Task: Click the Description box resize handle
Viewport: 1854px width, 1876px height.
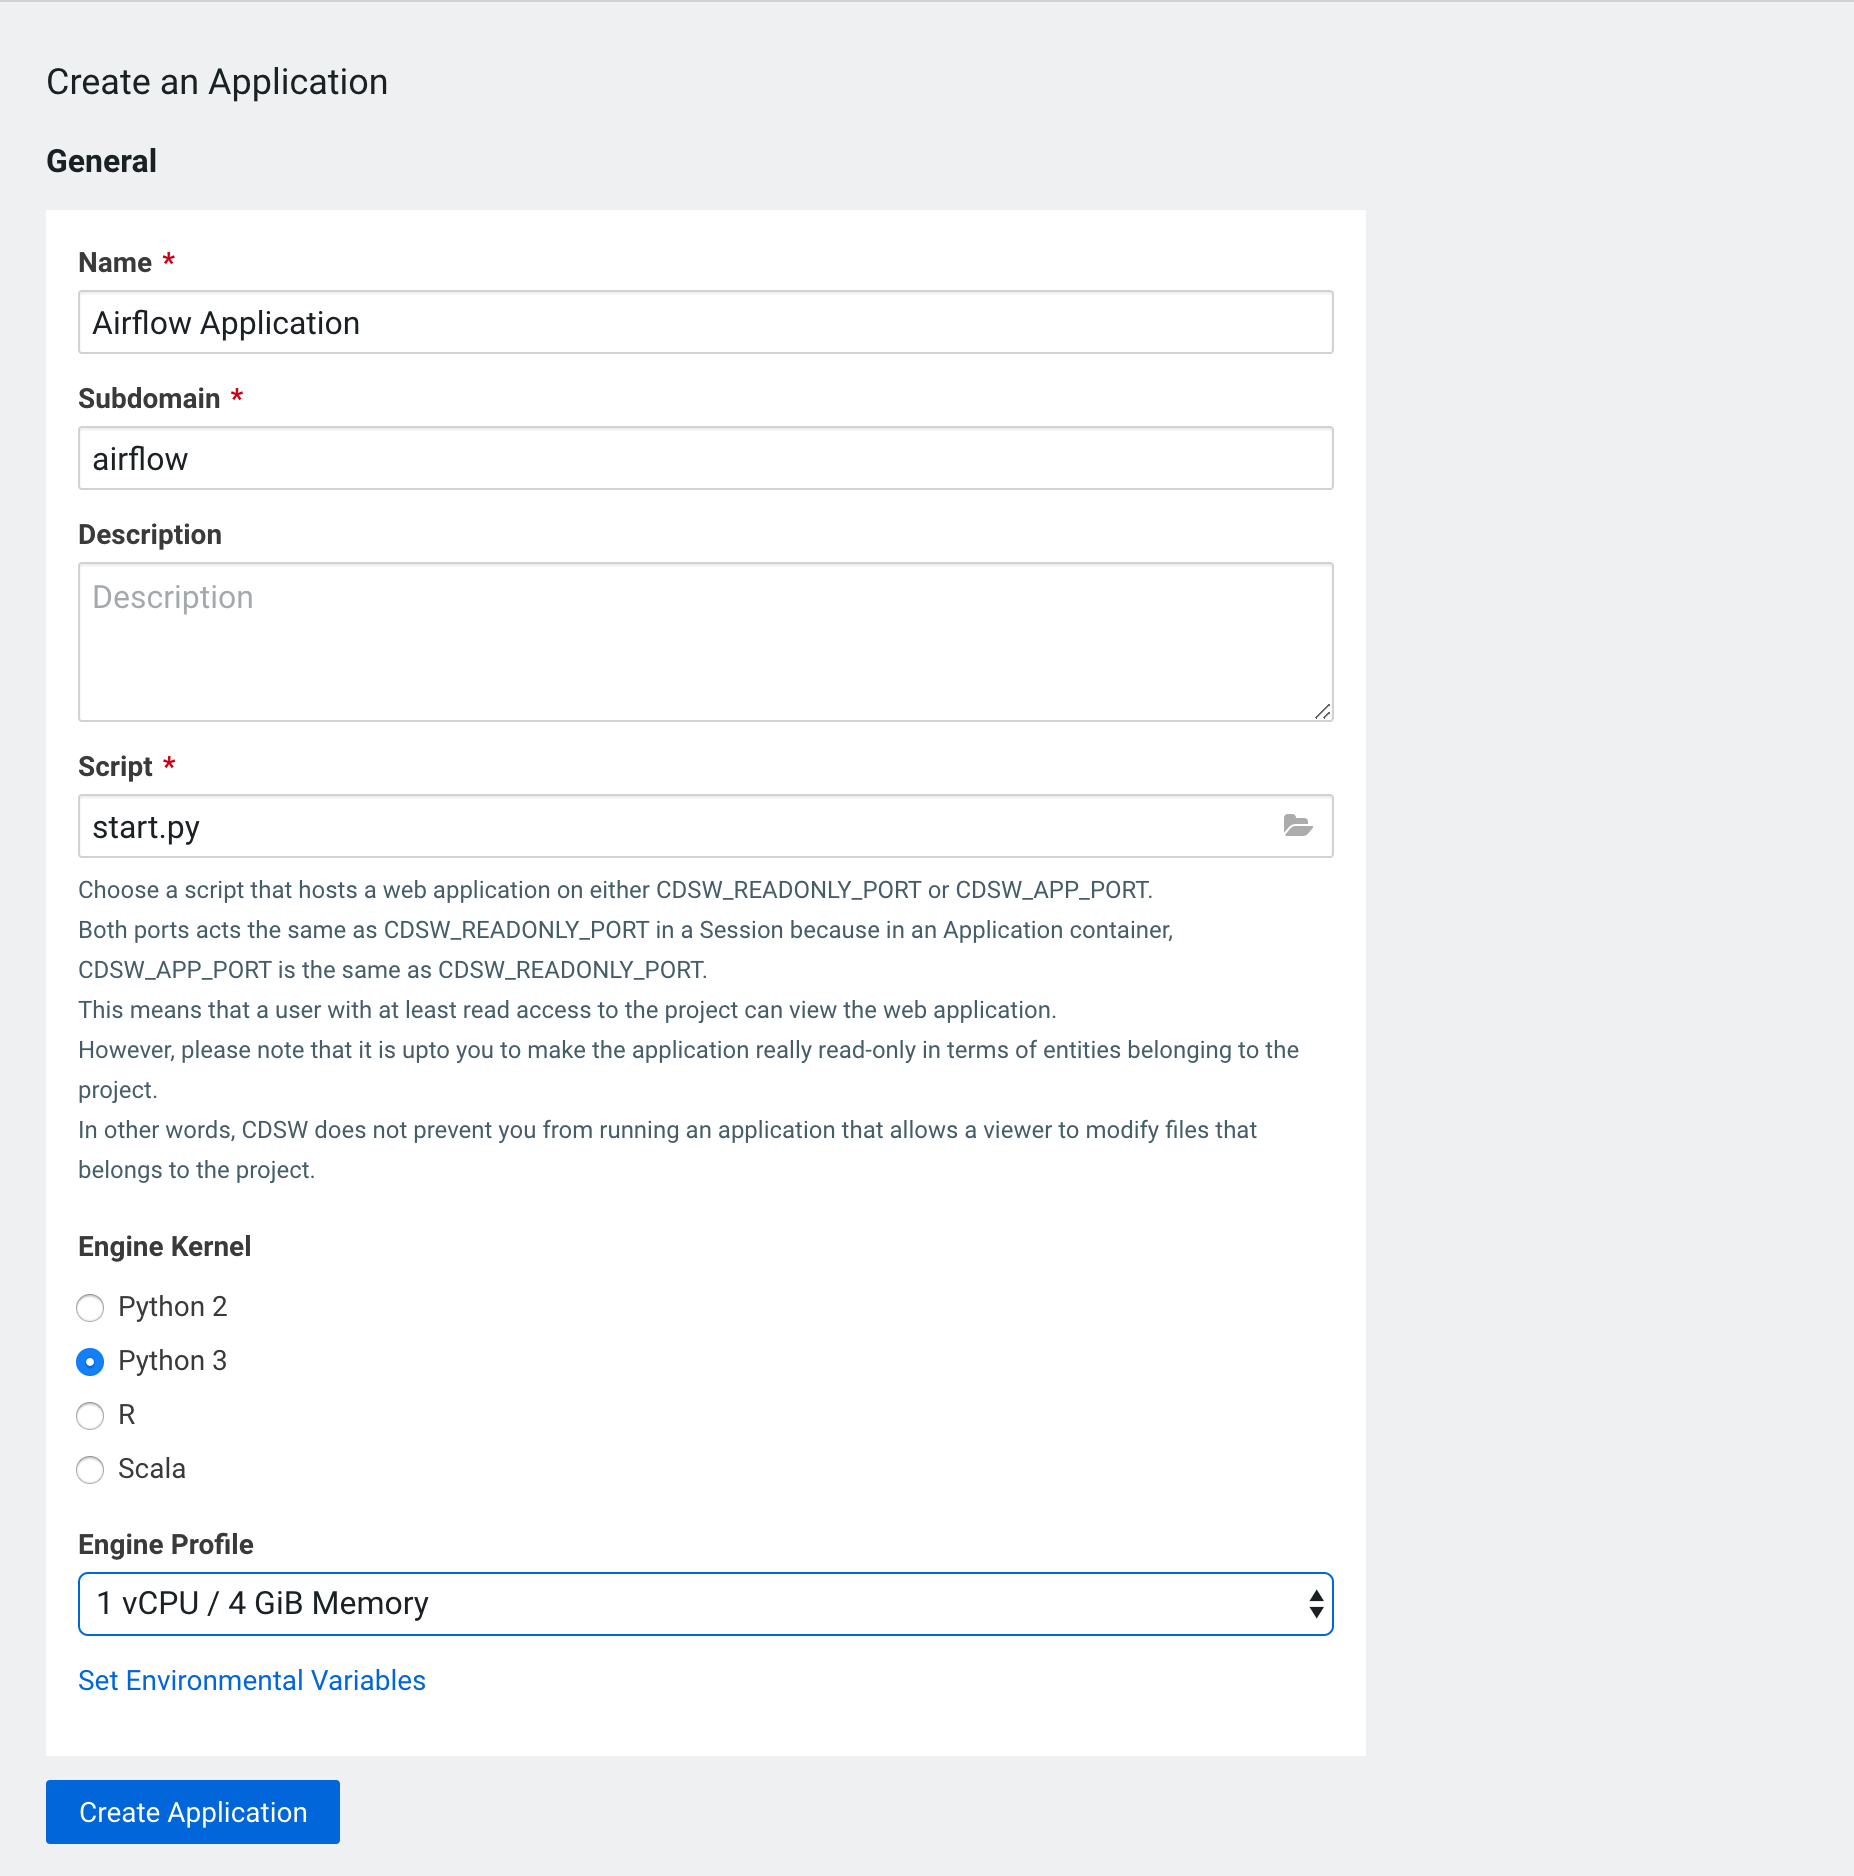Action: point(1322,711)
